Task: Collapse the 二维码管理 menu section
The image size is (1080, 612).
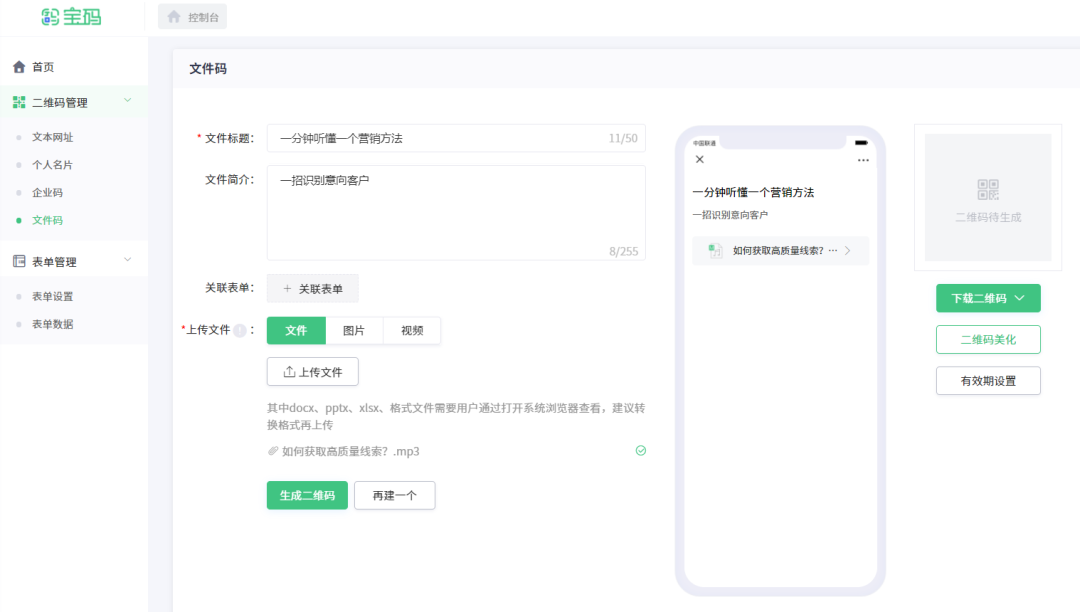Action: pos(127,101)
